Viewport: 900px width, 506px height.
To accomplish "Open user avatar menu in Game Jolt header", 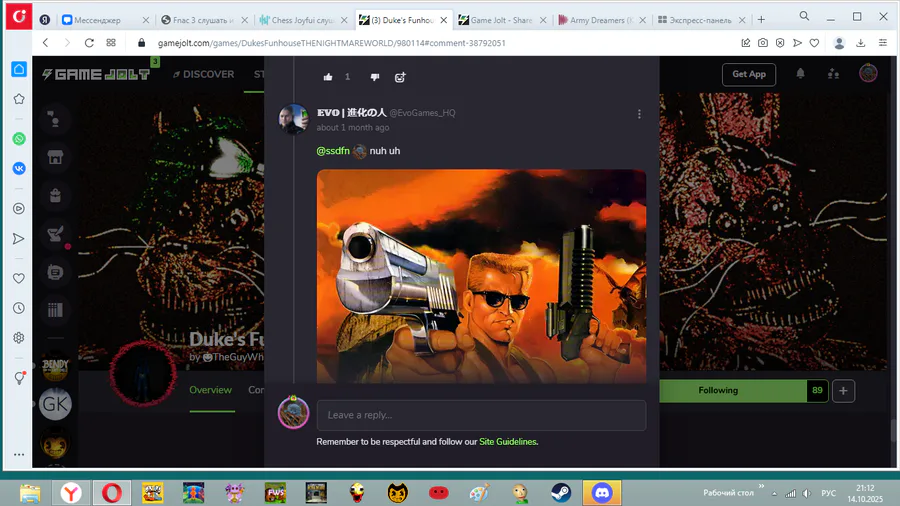I will [868, 73].
